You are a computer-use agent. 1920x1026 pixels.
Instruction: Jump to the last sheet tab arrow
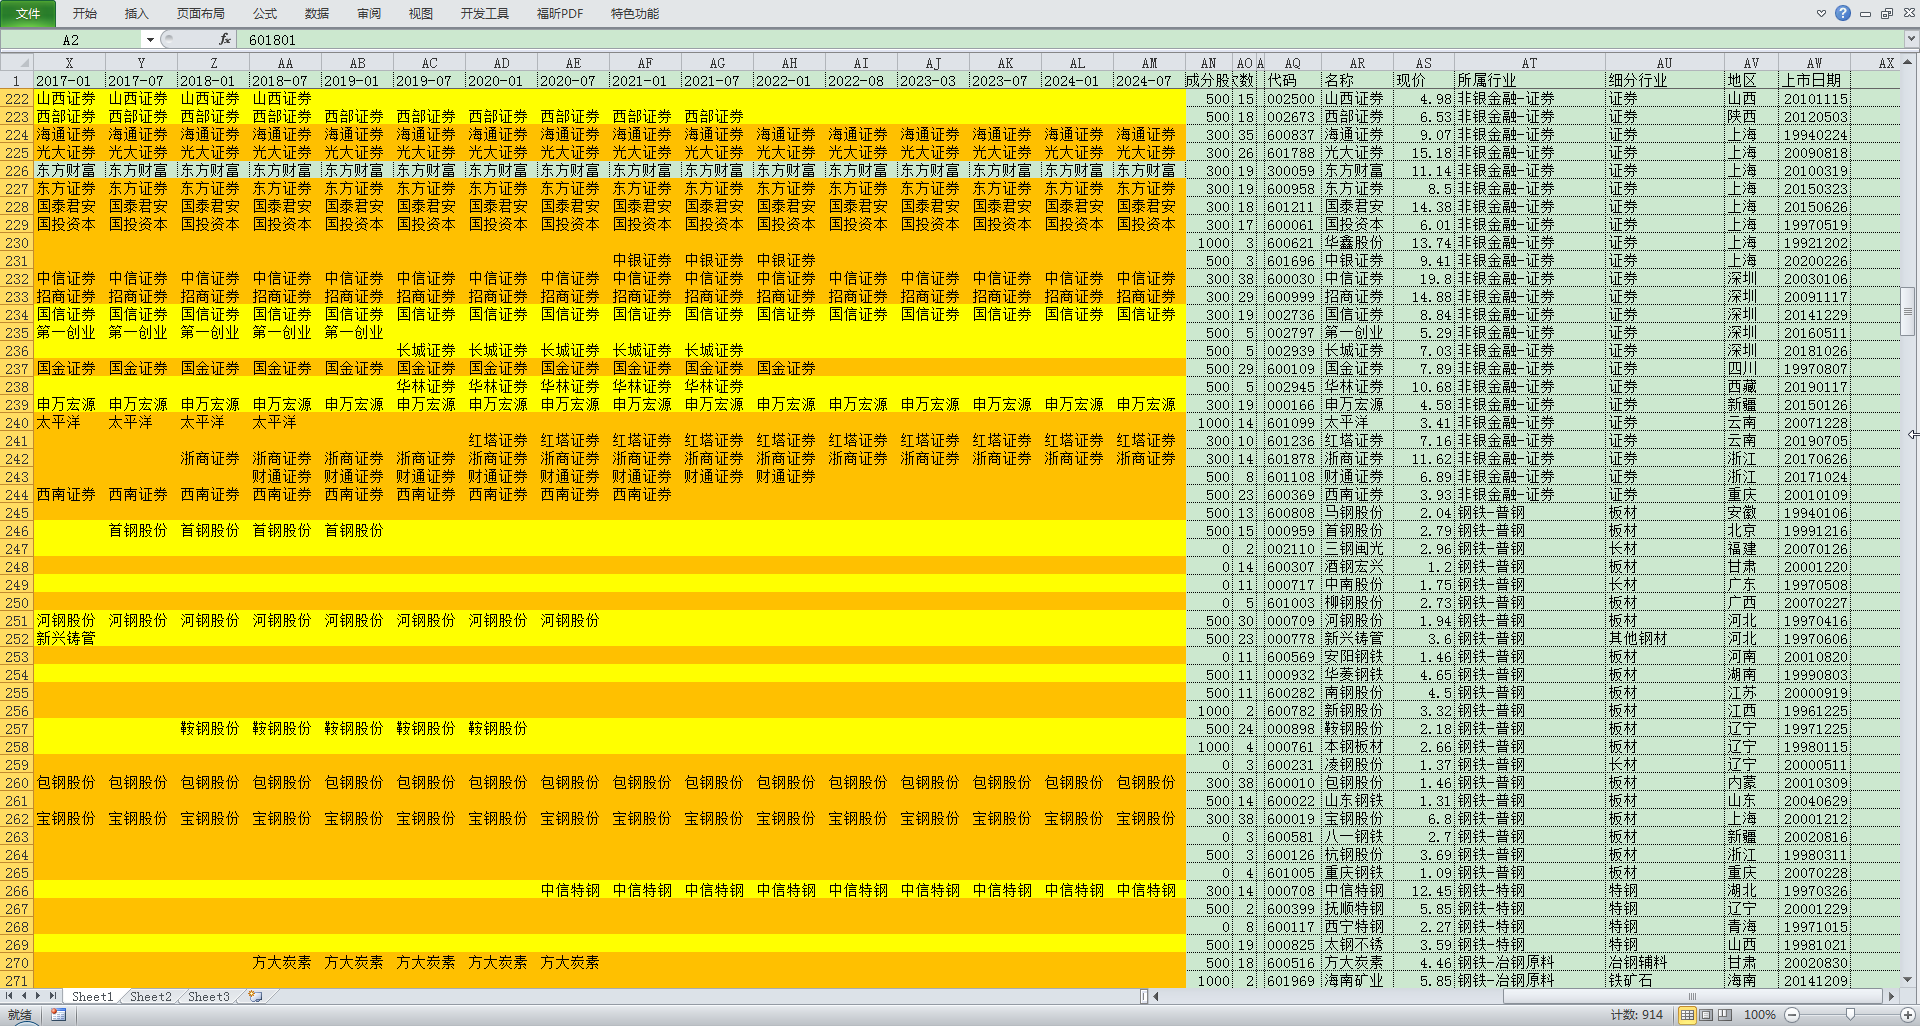(53, 996)
